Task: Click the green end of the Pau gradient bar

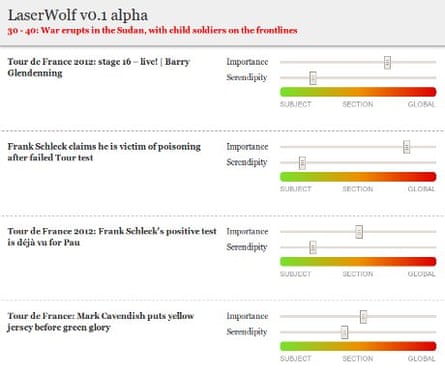Action: tap(288, 262)
